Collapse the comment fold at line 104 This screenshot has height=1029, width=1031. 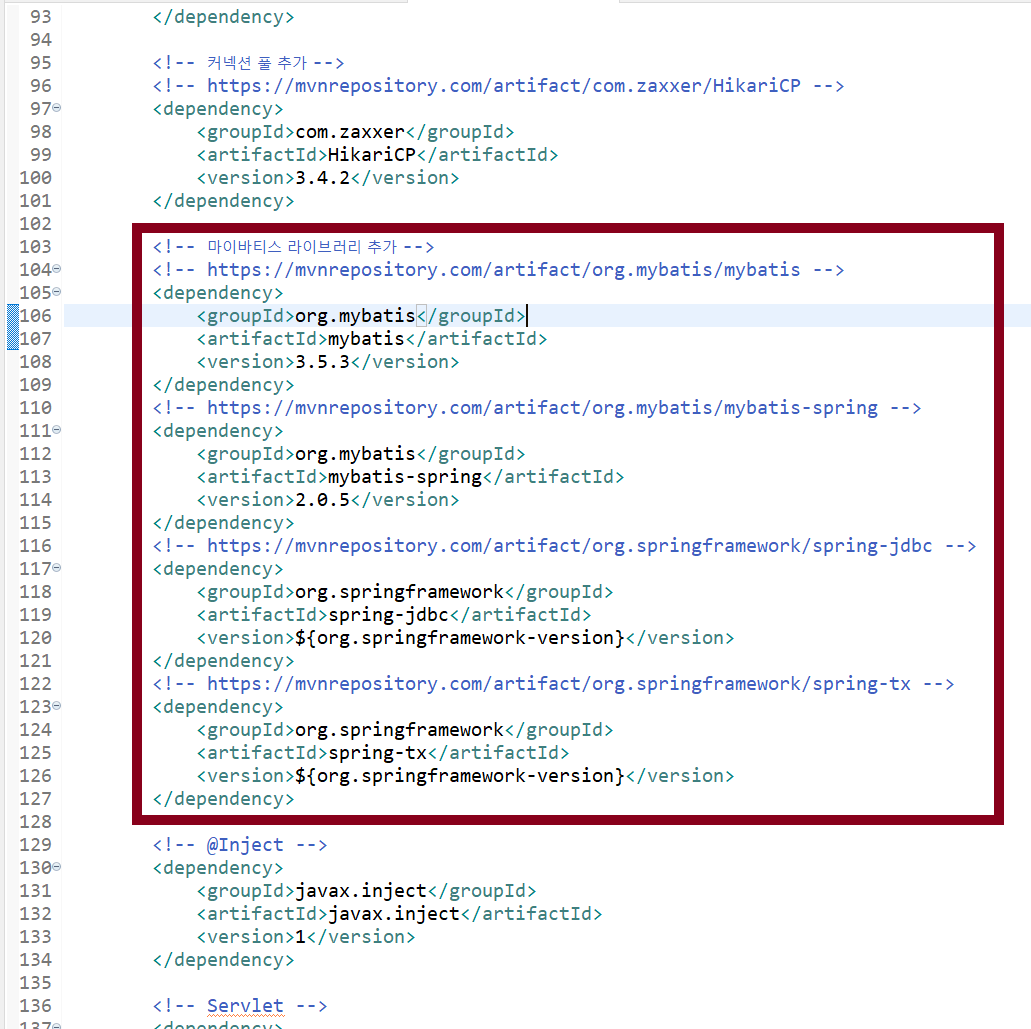(x=57, y=268)
